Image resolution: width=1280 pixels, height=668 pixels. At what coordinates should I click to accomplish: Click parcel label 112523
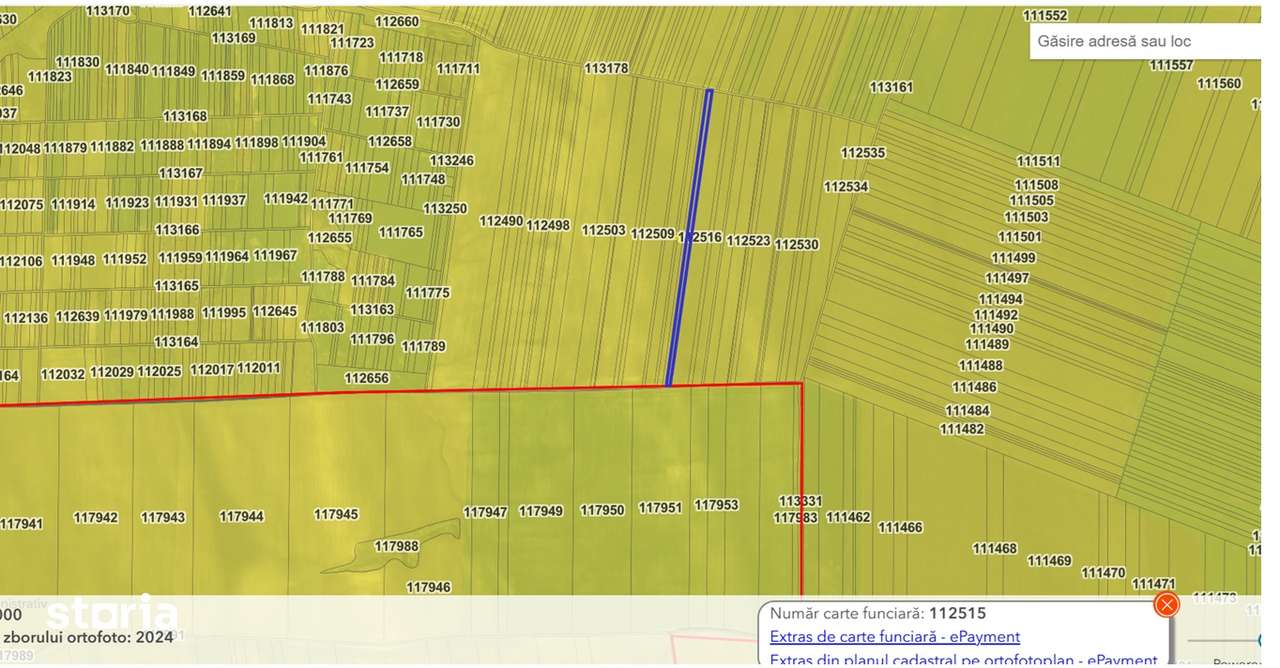(x=748, y=240)
